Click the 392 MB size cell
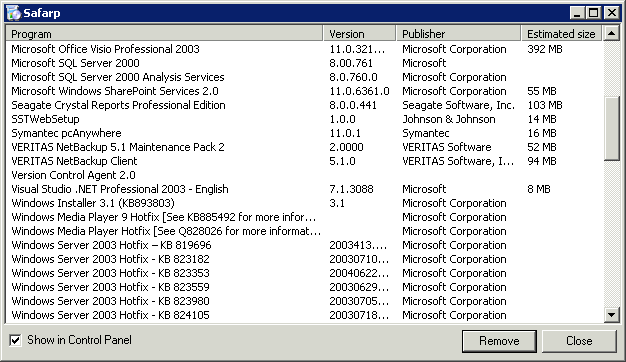The width and height of the screenshot is (626, 362). (545, 49)
